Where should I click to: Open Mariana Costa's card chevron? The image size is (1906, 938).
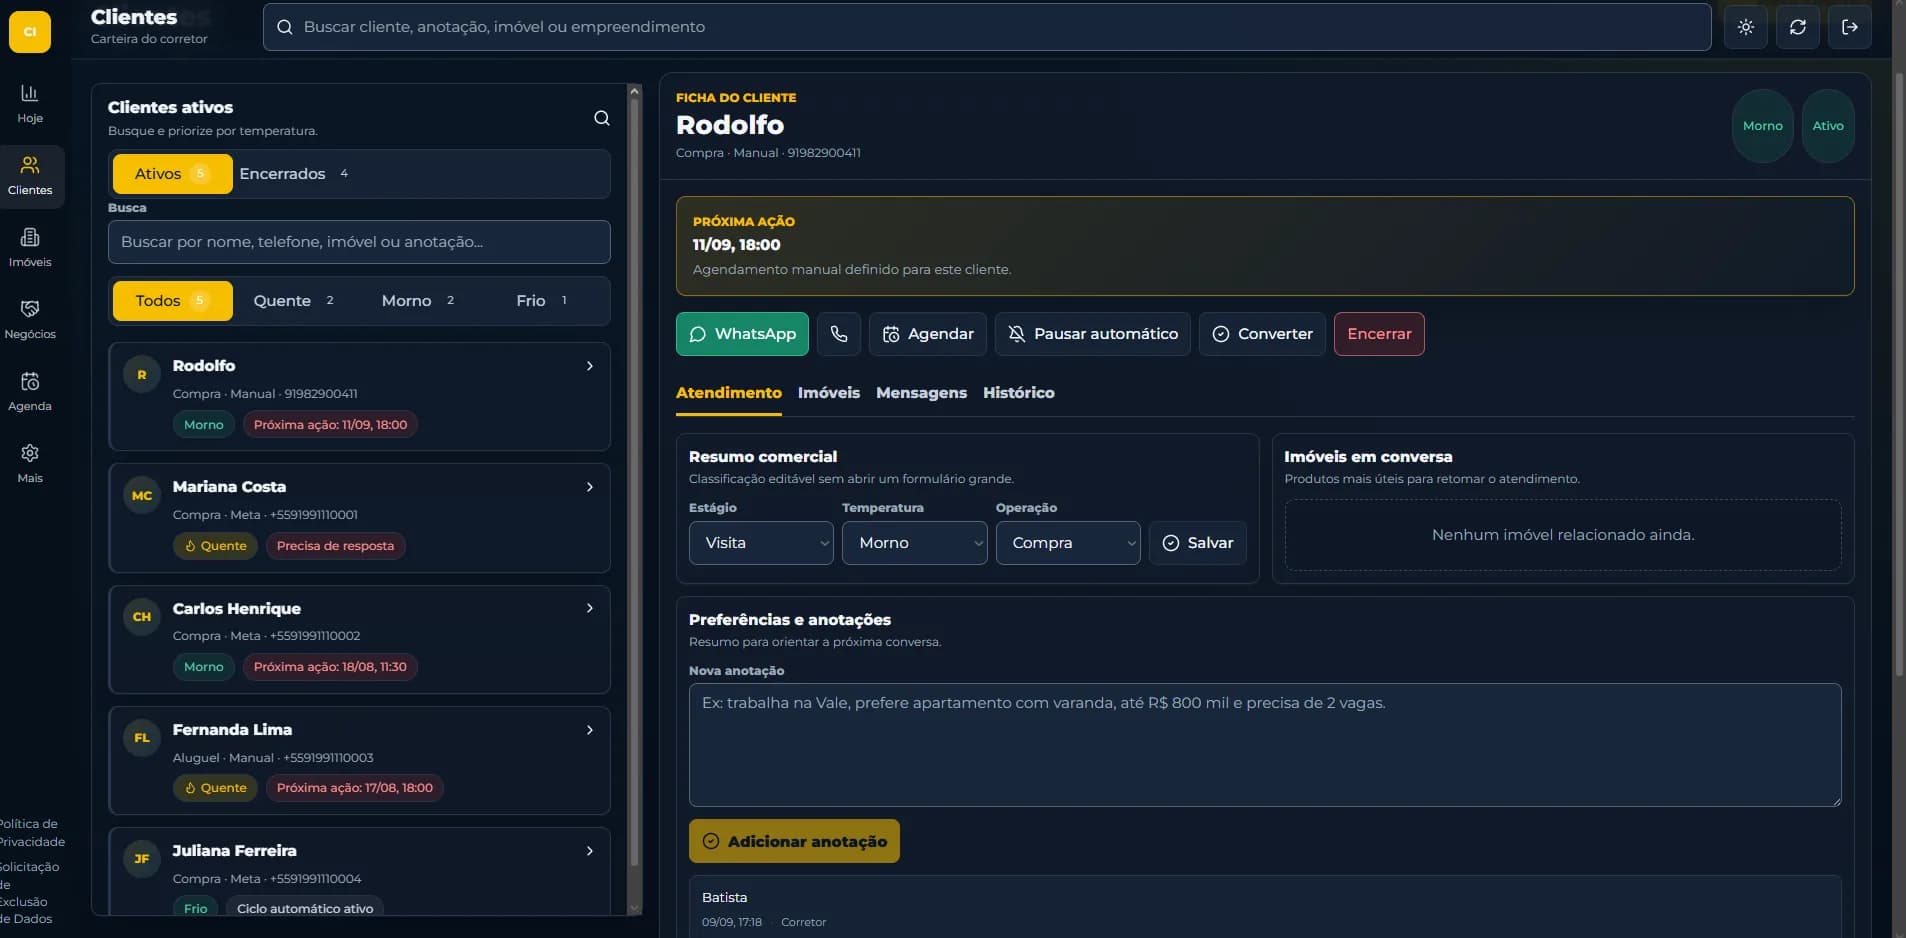click(x=590, y=487)
